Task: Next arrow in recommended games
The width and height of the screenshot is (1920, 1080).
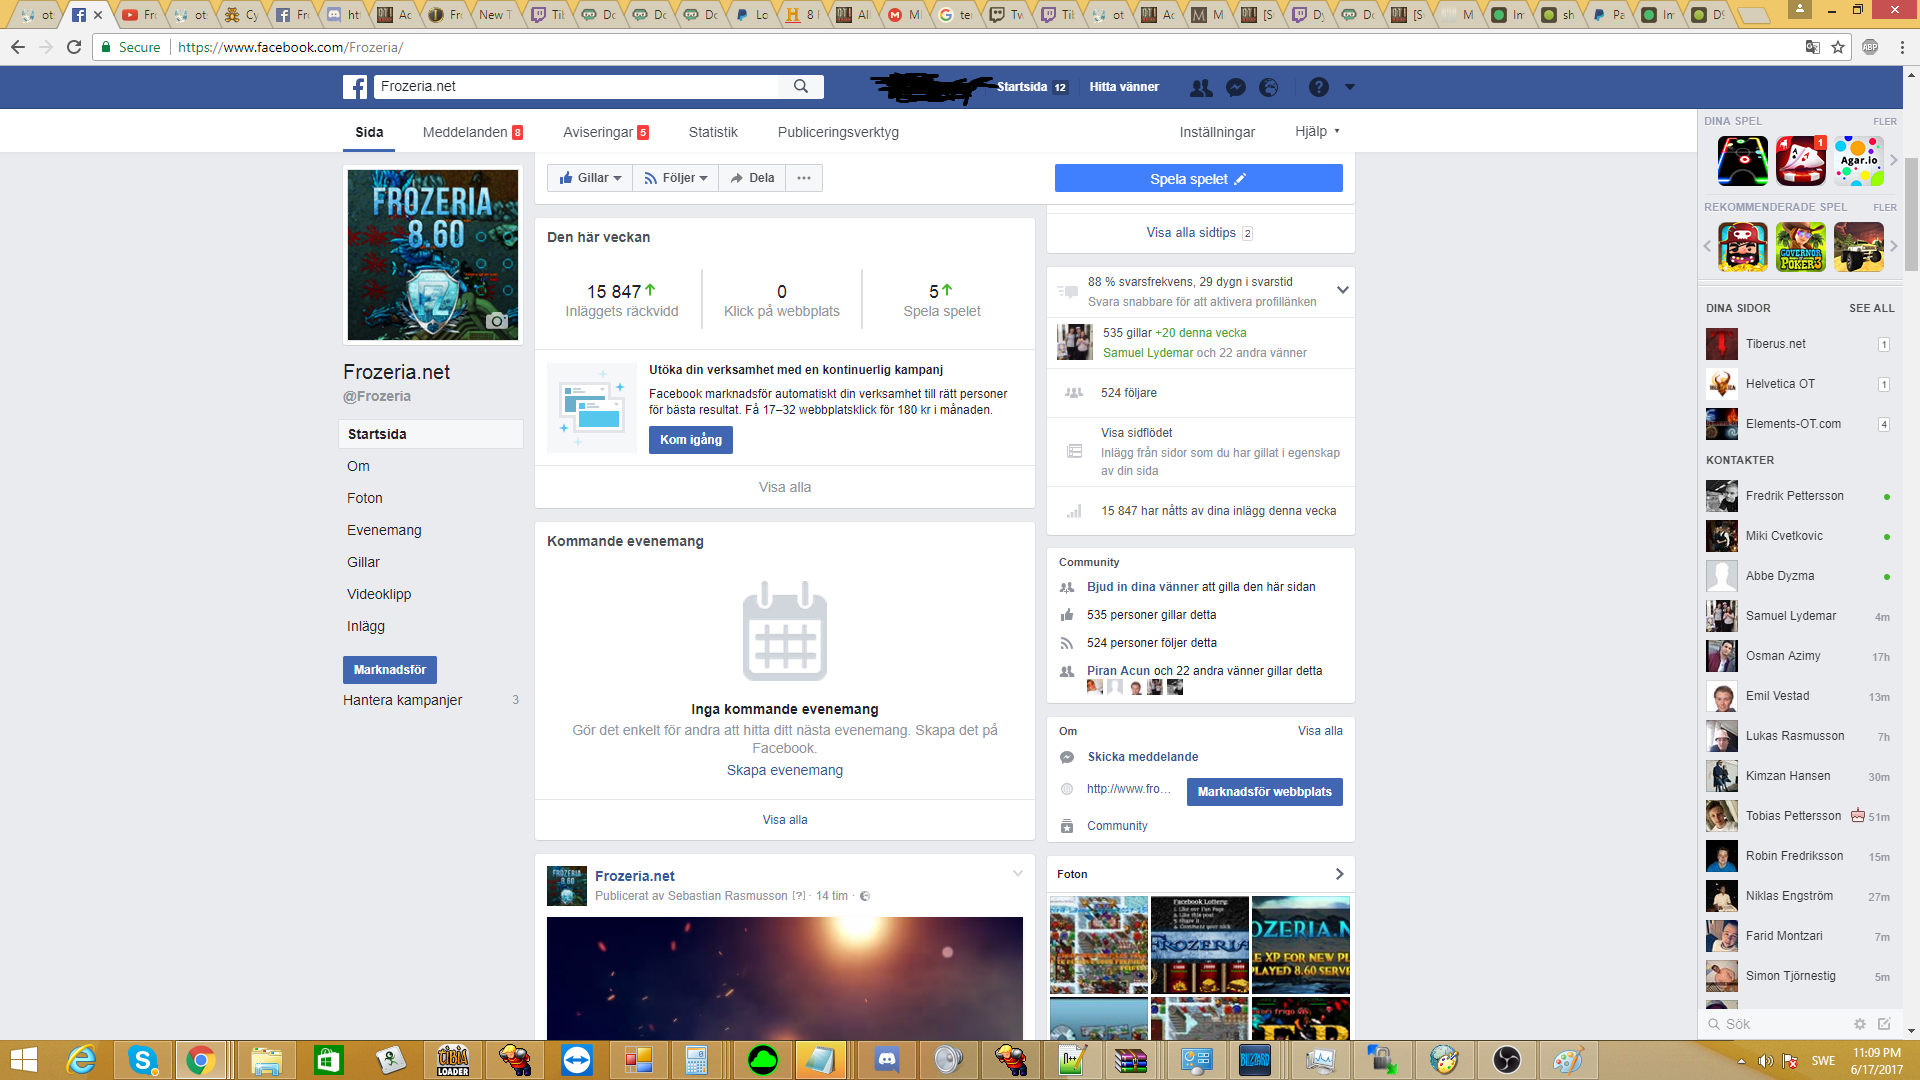Action: pyautogui.click(x=1893, y=247)
